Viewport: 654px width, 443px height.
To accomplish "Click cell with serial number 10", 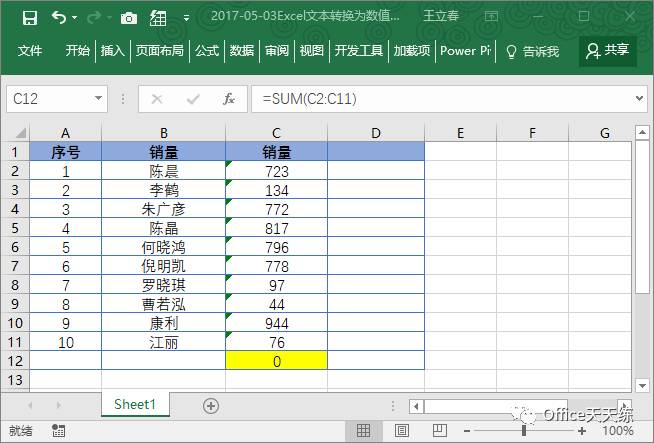I will (65, 342).
